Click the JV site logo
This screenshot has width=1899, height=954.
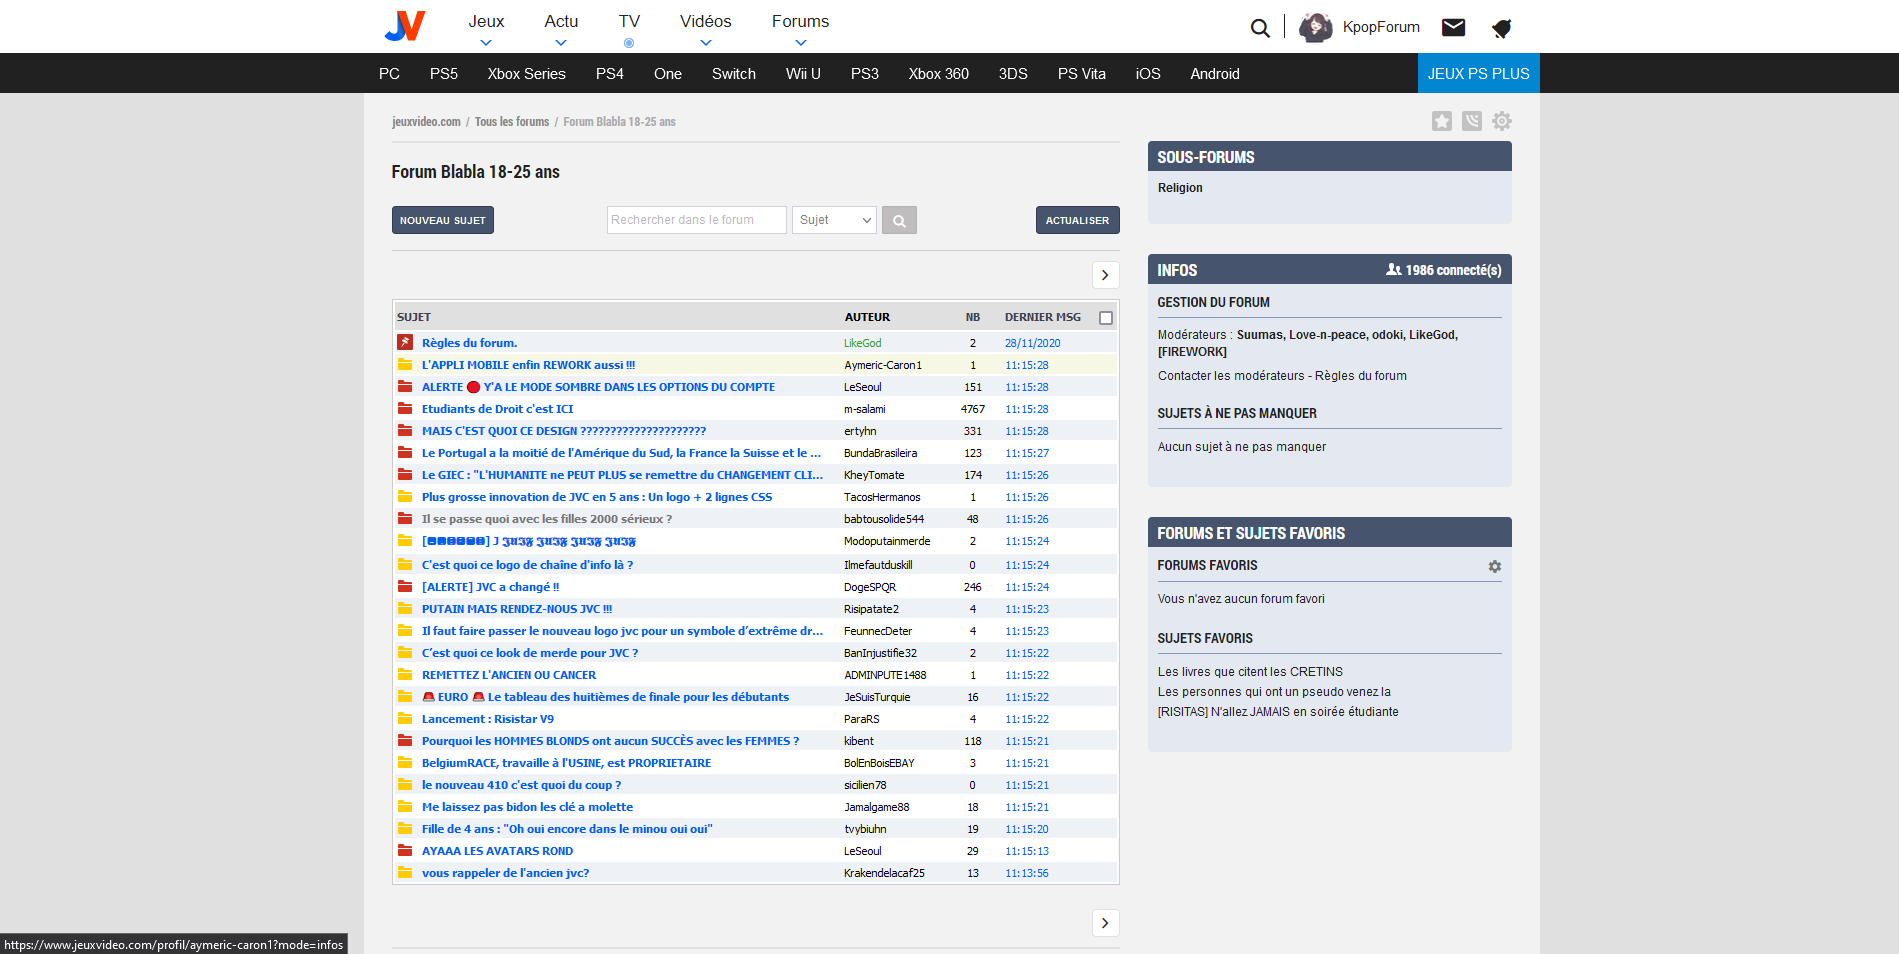pyautogui.click(x=405, y=26)
